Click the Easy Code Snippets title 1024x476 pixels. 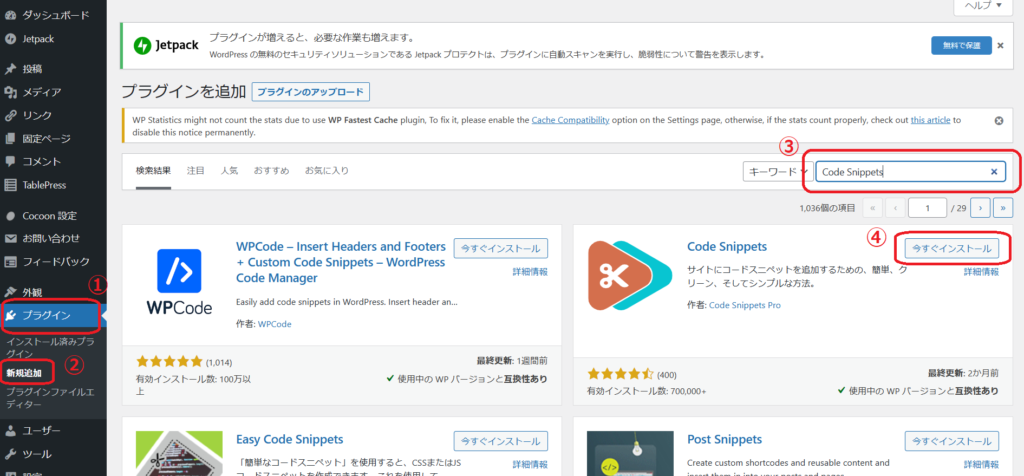(289, 439)
